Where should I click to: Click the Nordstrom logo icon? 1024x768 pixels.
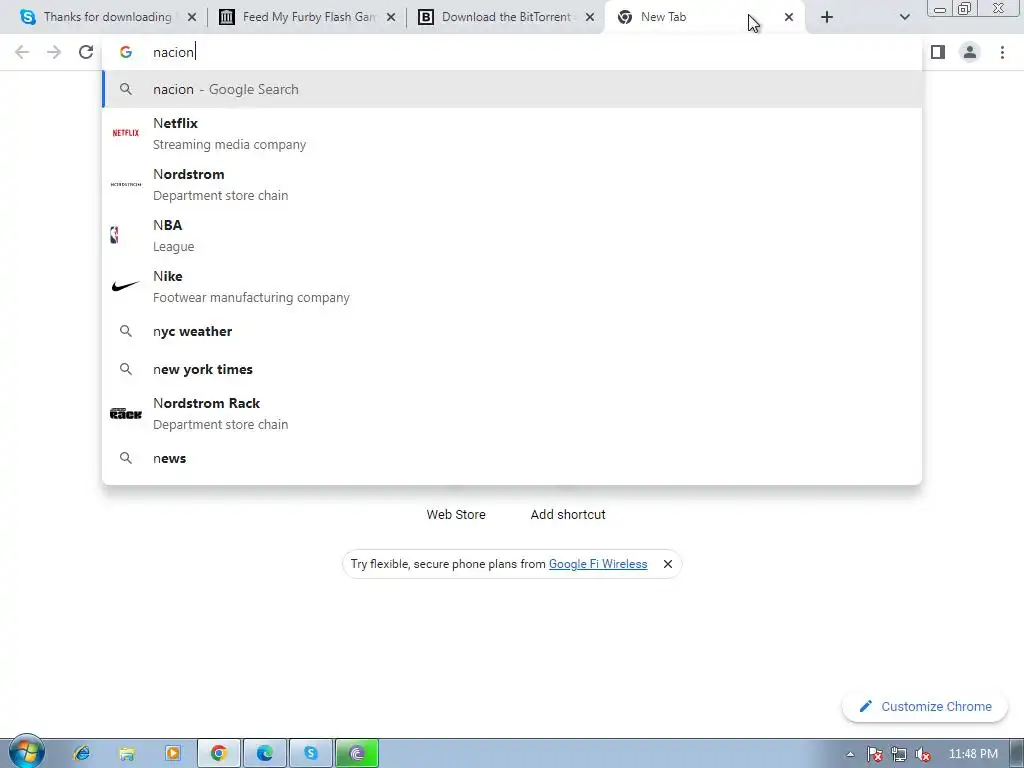(x=125, y=184)
